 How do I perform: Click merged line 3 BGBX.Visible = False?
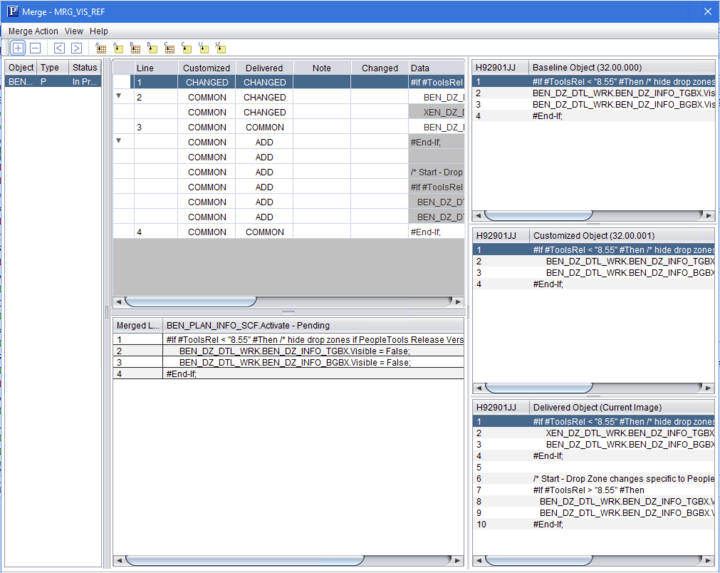(x=288, y=362)
